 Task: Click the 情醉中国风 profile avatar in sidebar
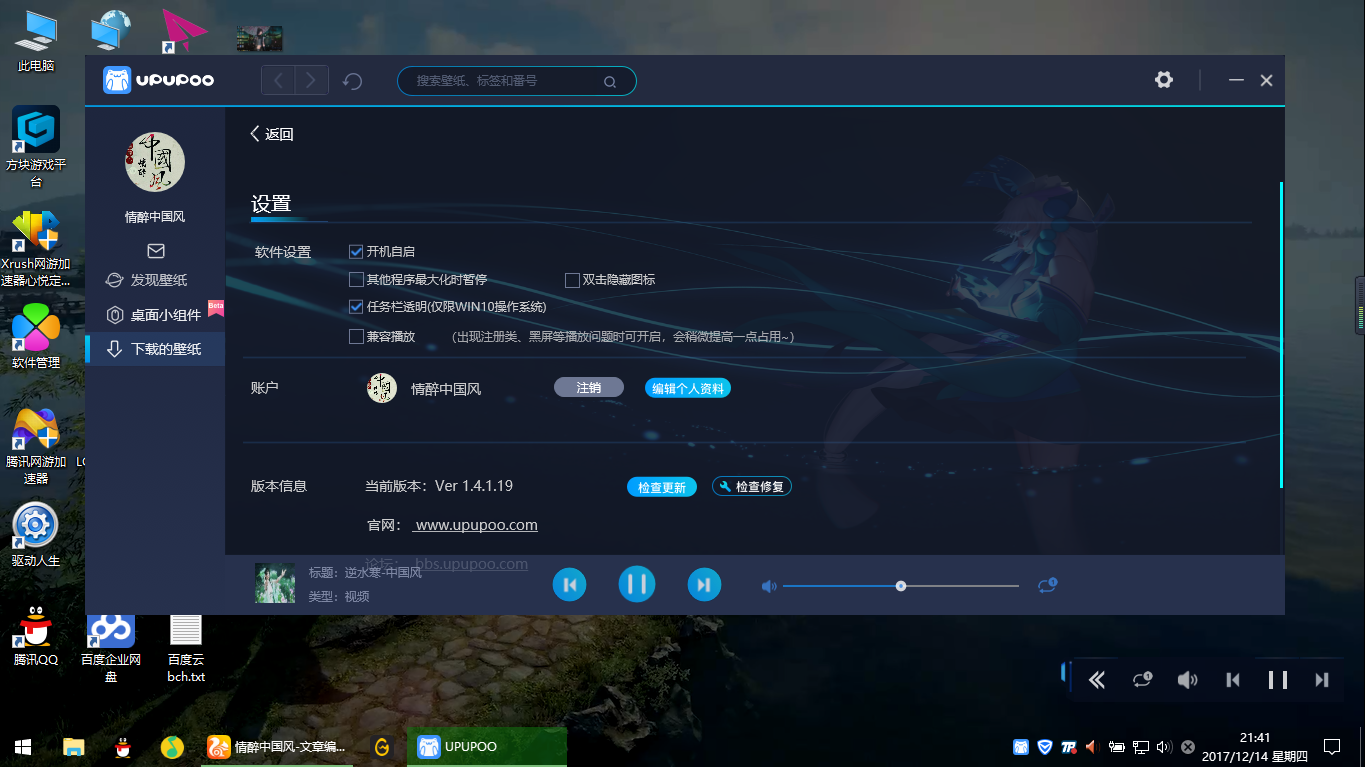[155, 162]
